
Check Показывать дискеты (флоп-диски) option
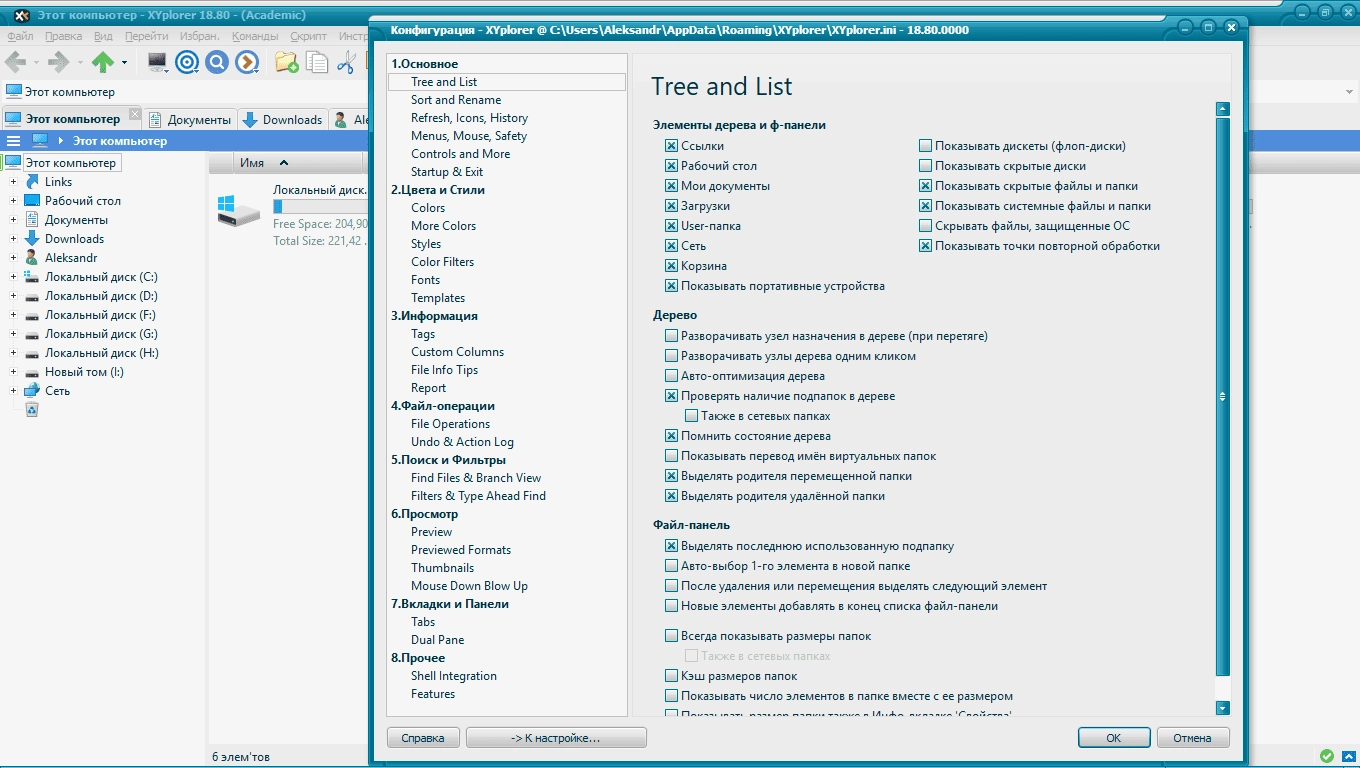(x=925, y=146)
